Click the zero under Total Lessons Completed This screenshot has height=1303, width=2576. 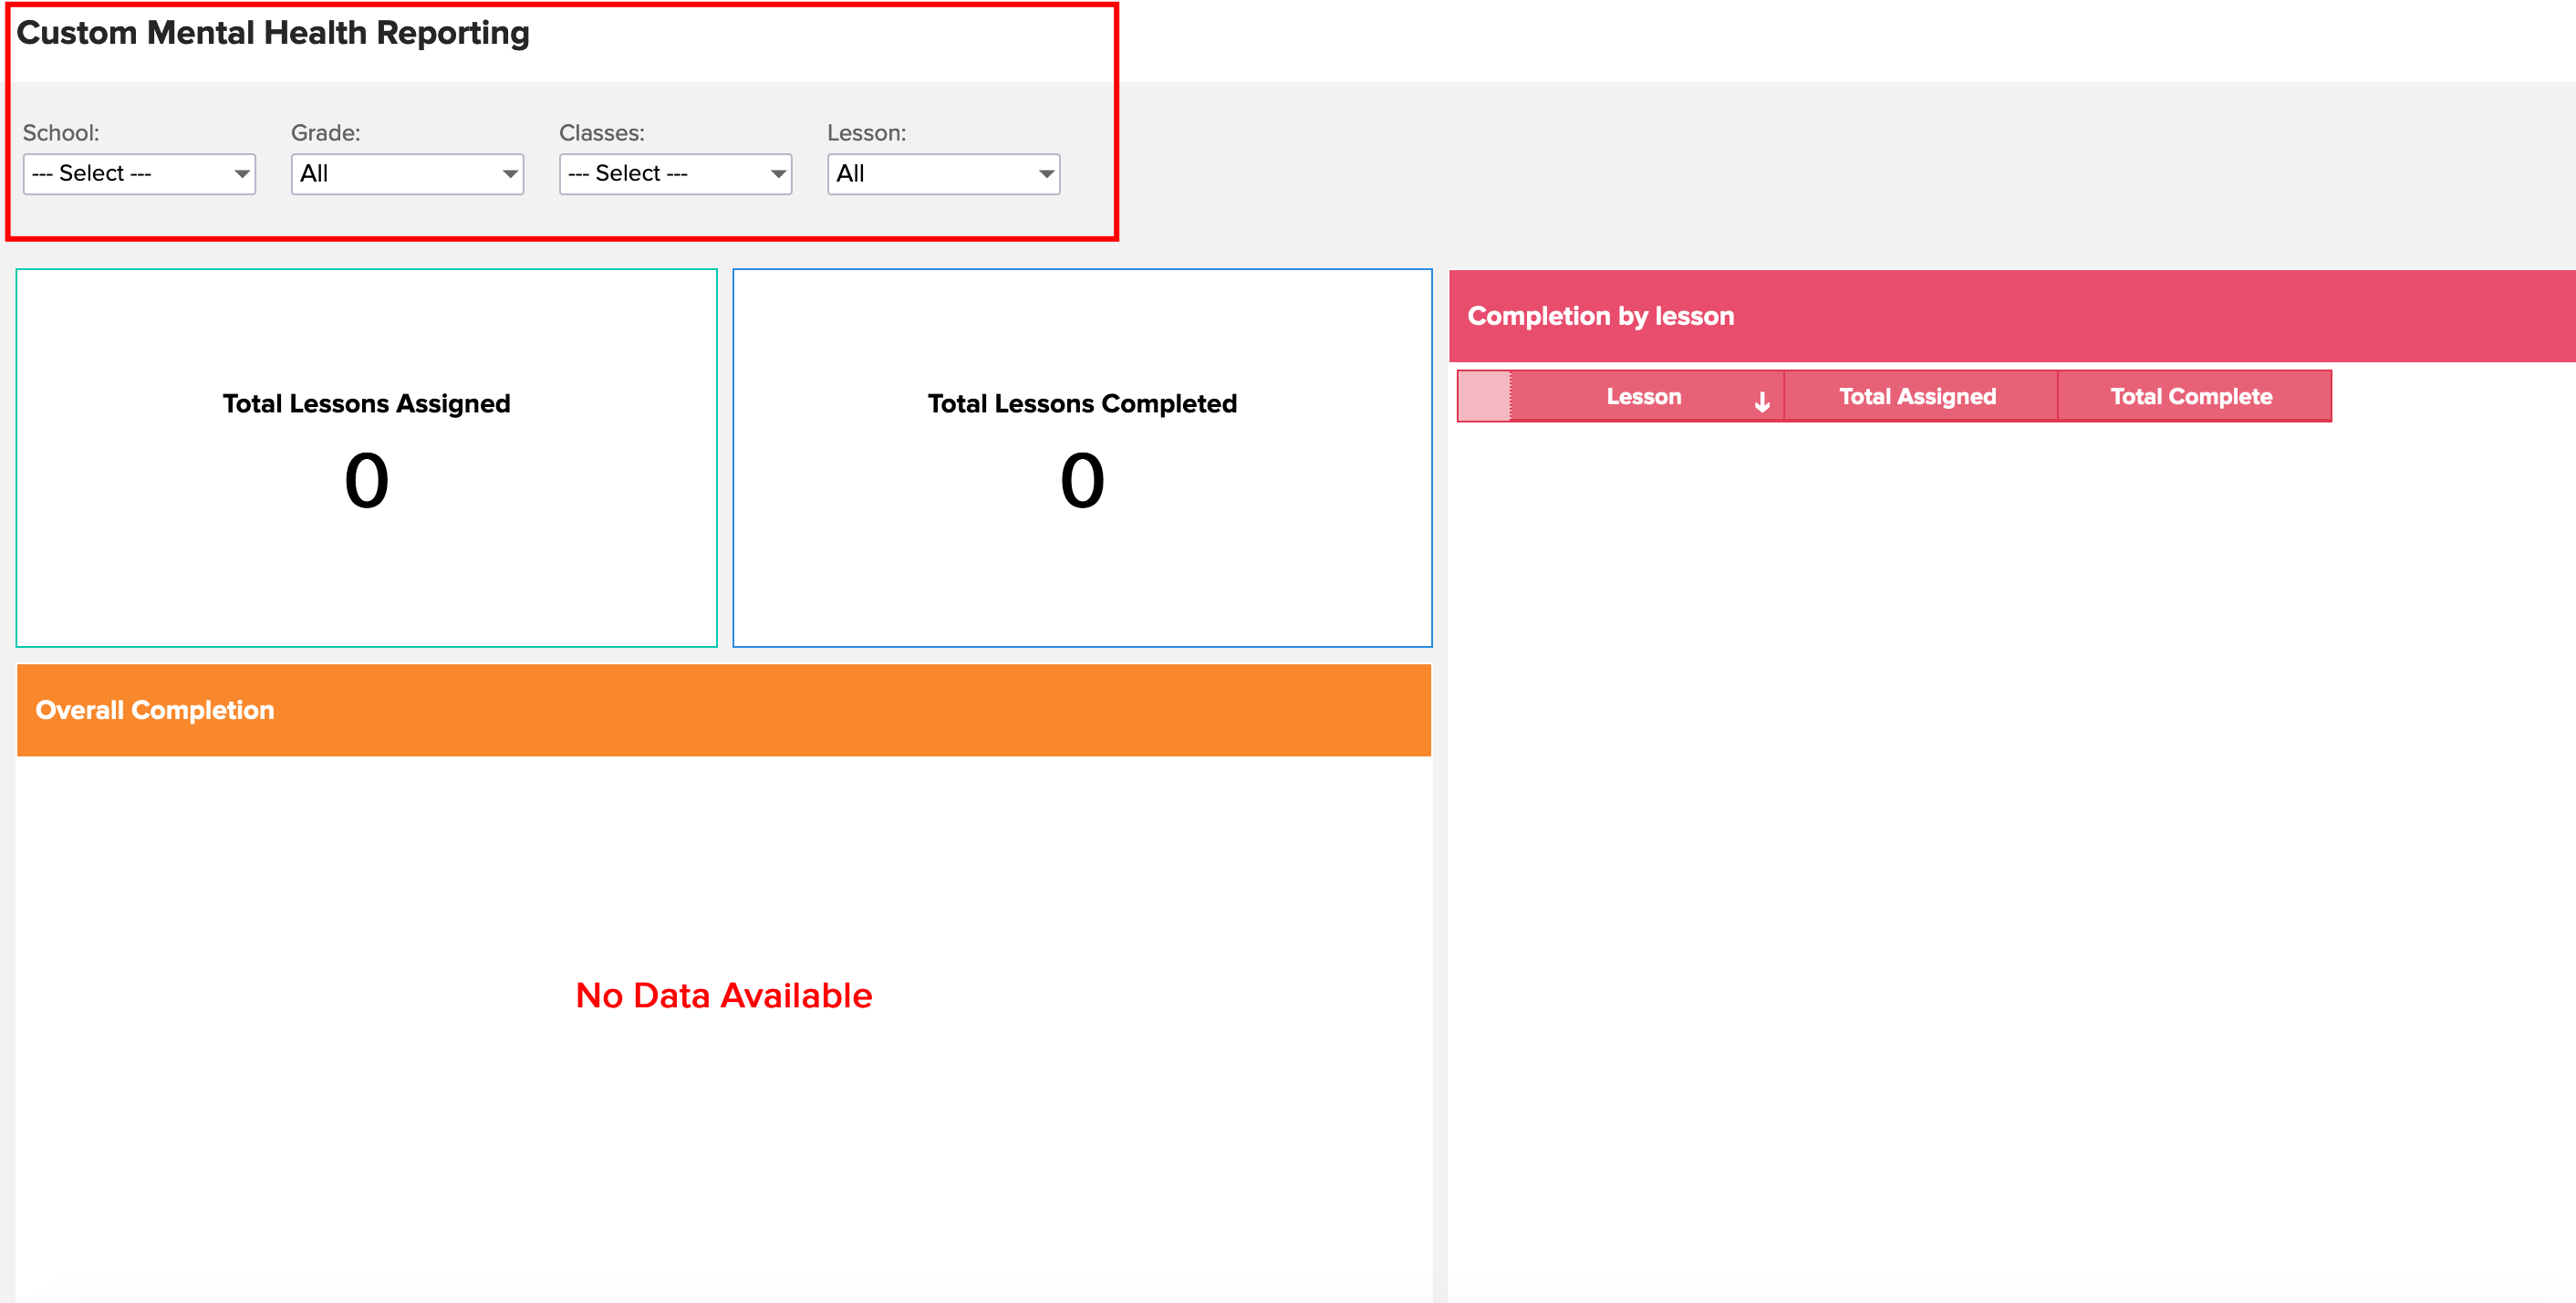click(x=1082, y=481)
